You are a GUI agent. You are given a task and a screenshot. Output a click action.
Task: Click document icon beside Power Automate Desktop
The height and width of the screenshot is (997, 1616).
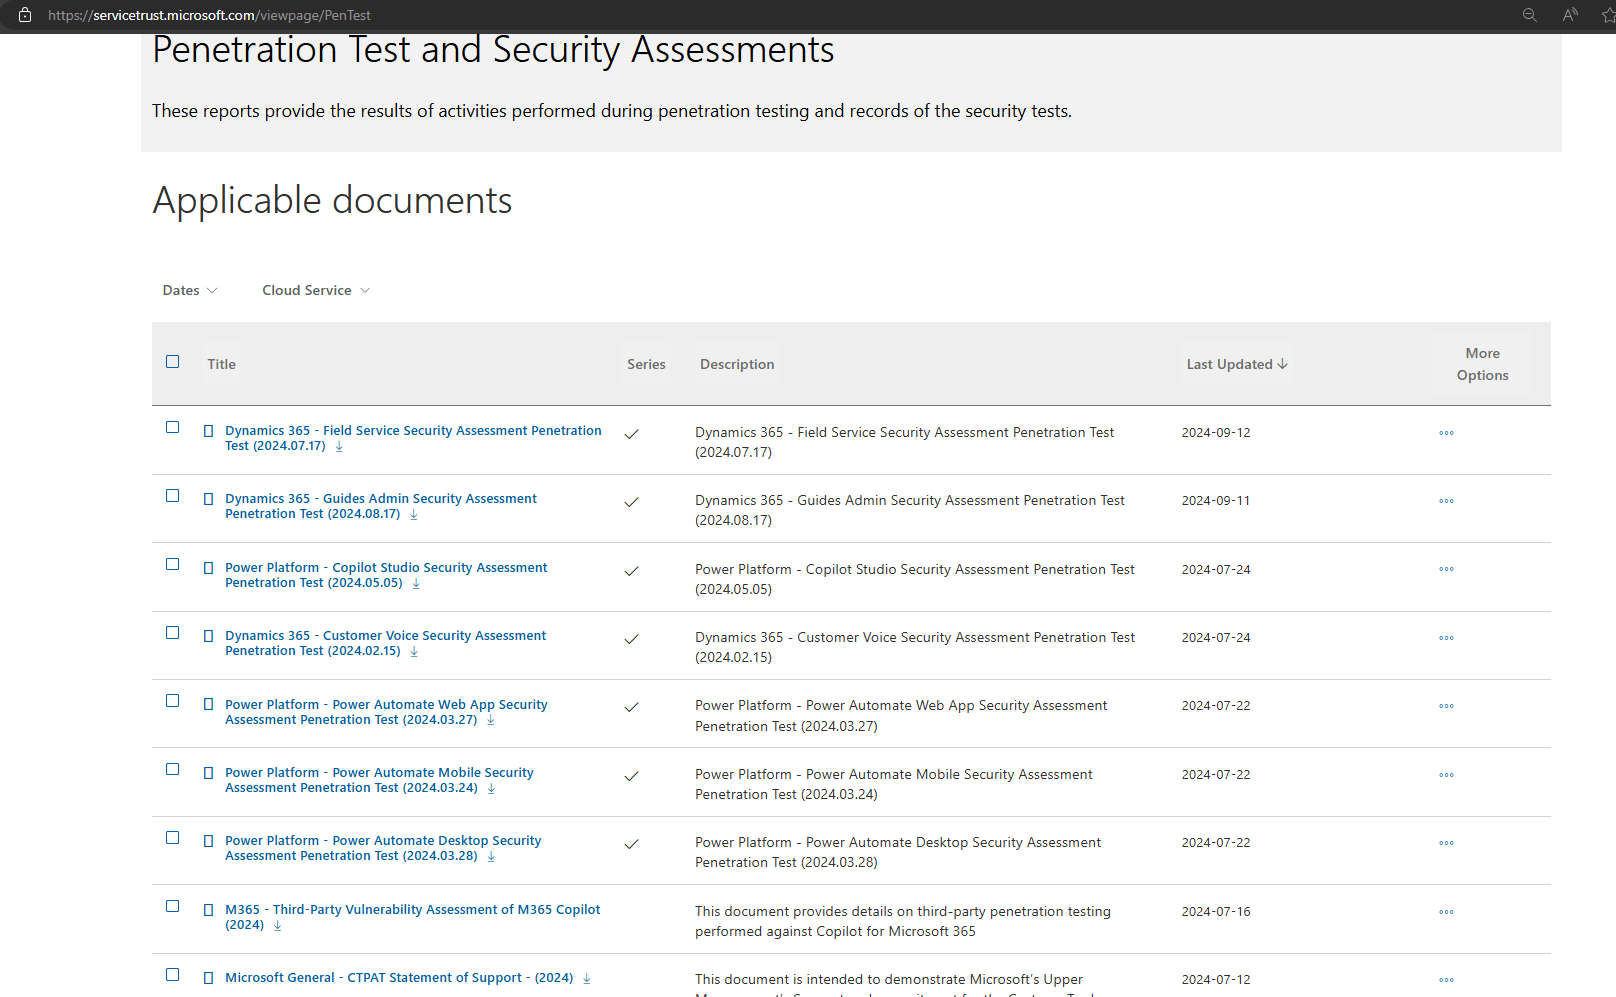[x=208, y=841]
